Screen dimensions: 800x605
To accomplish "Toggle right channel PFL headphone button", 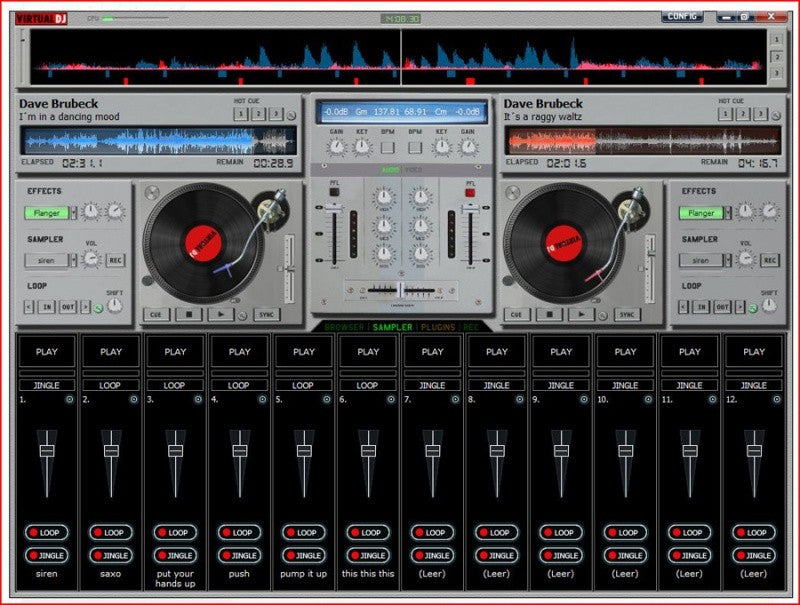I will pyautogui.click(x=470, y=192).
